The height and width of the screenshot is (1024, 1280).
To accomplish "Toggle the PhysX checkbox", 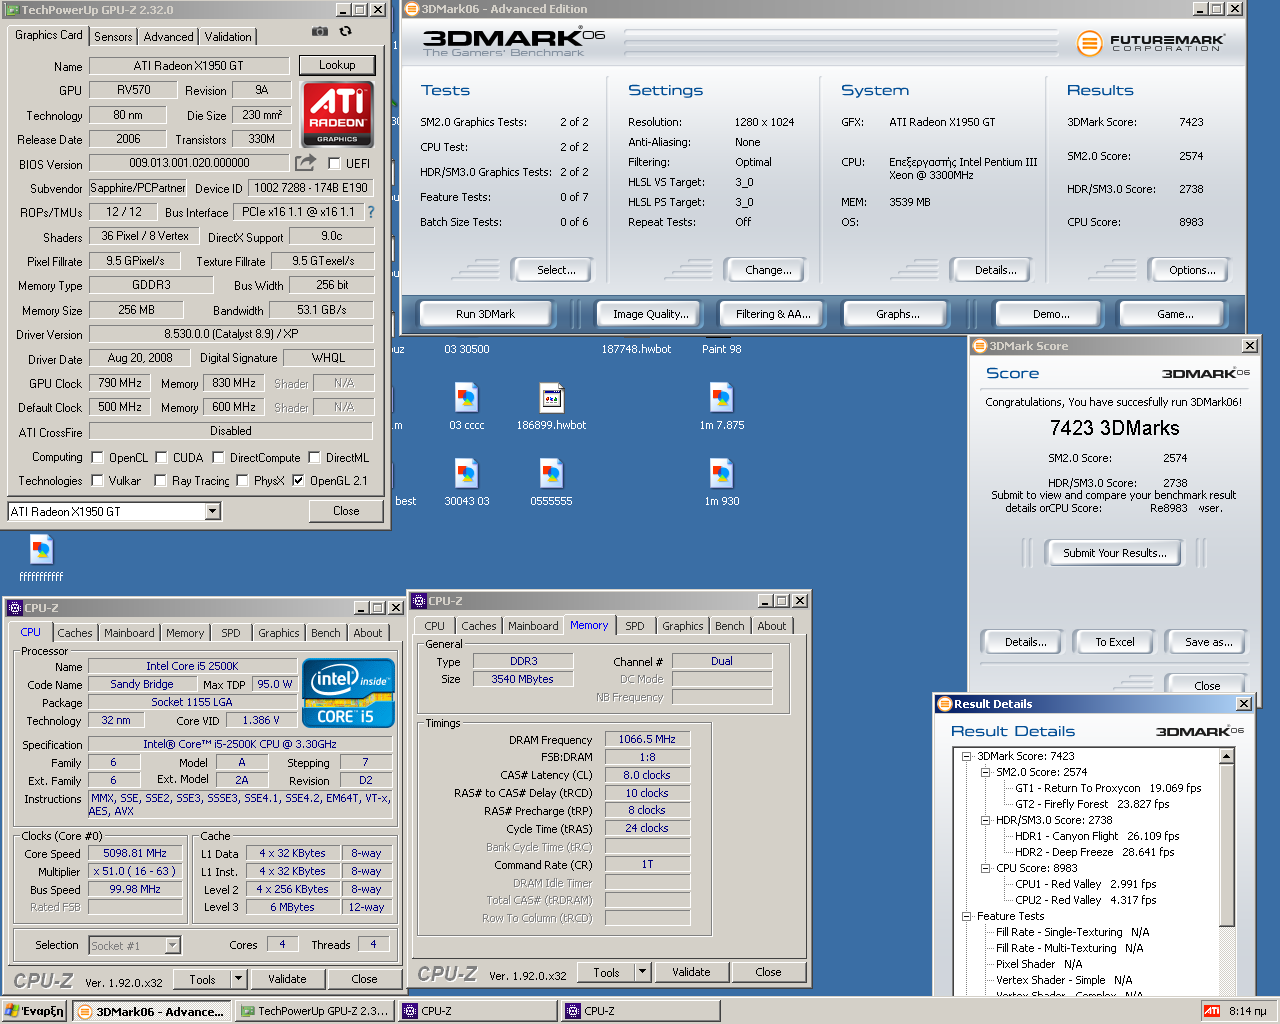I will 242,481.
